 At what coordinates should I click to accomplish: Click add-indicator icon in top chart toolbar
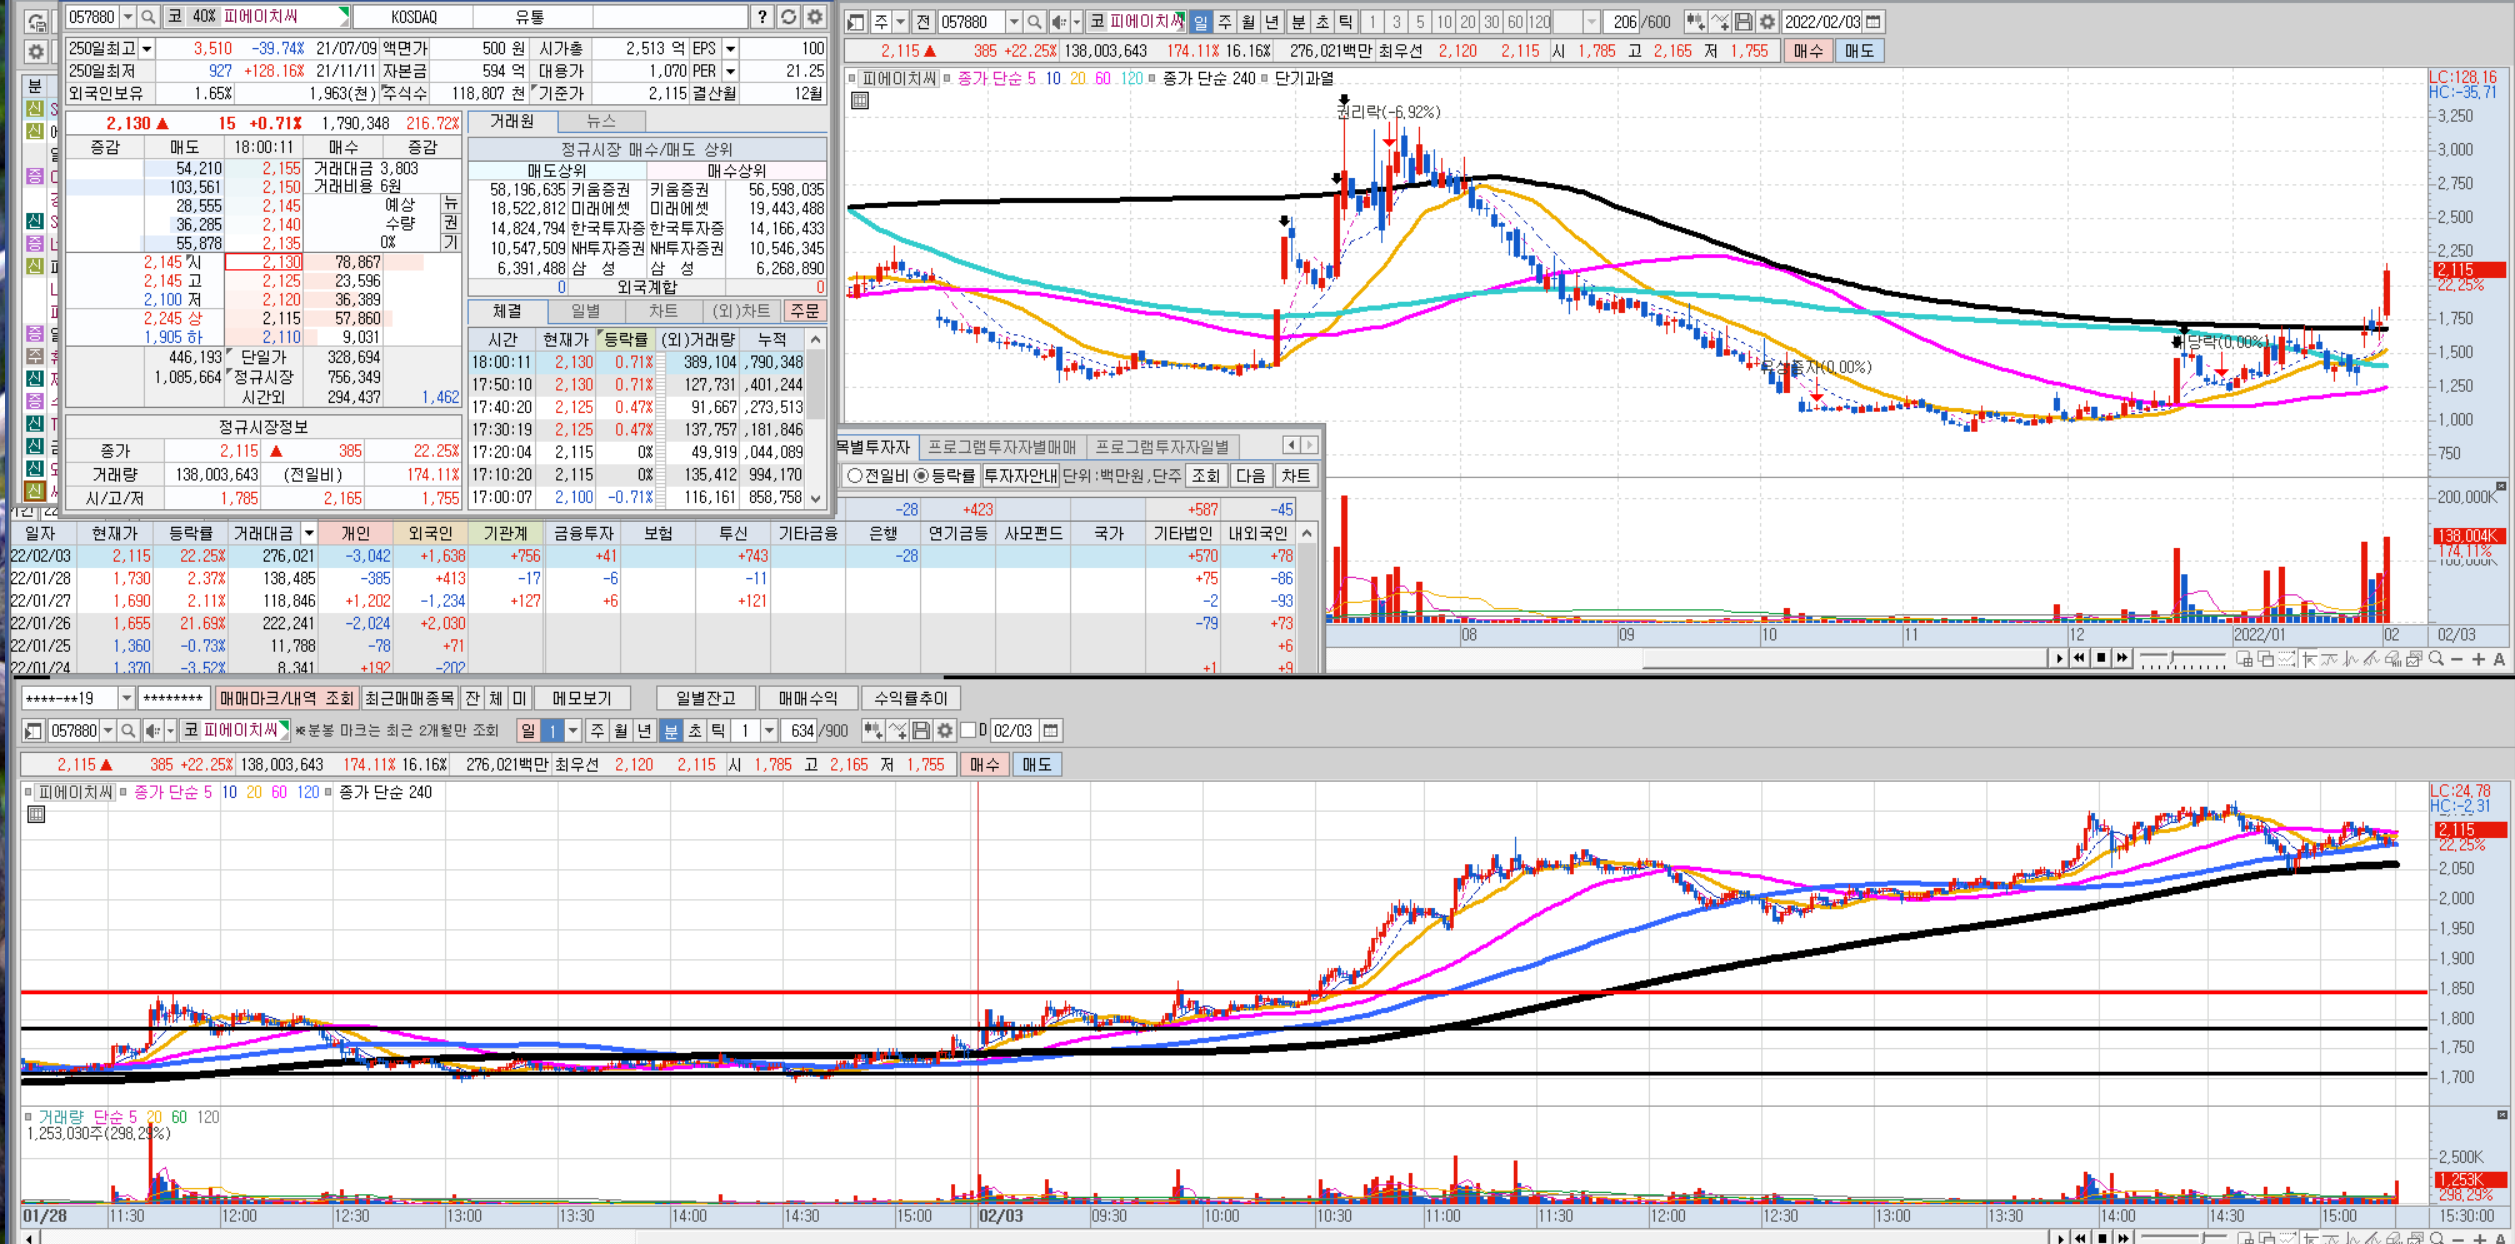tap(1720, 22)
